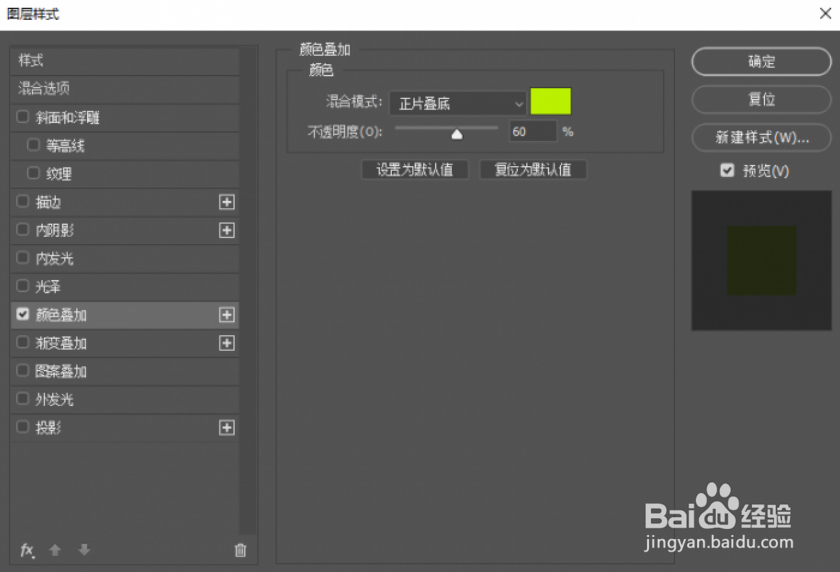840x572 pixels.
Task: Select the 样式 entry in the list
Action: [124, 61]
